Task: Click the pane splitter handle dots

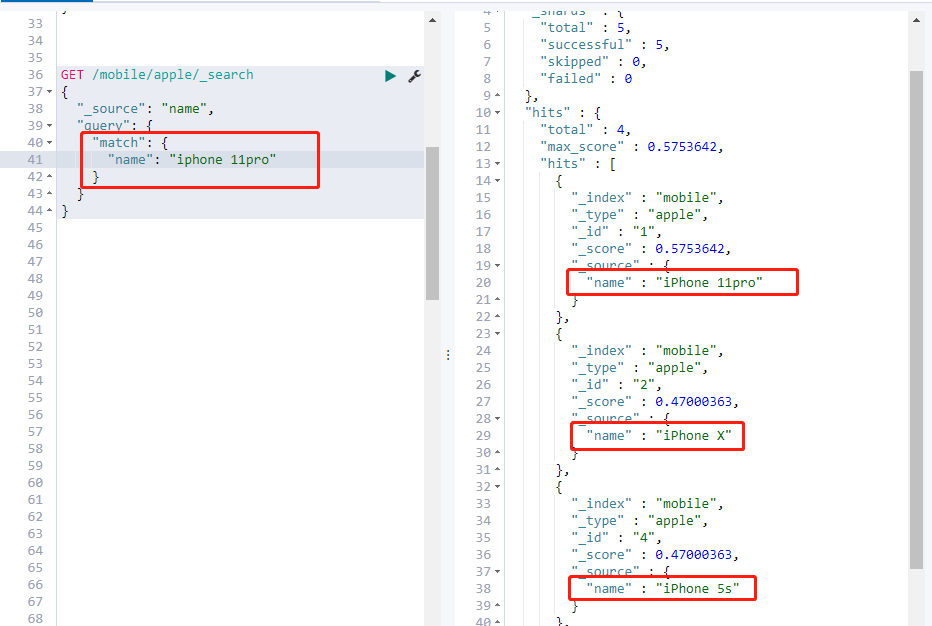Action: 448,355
